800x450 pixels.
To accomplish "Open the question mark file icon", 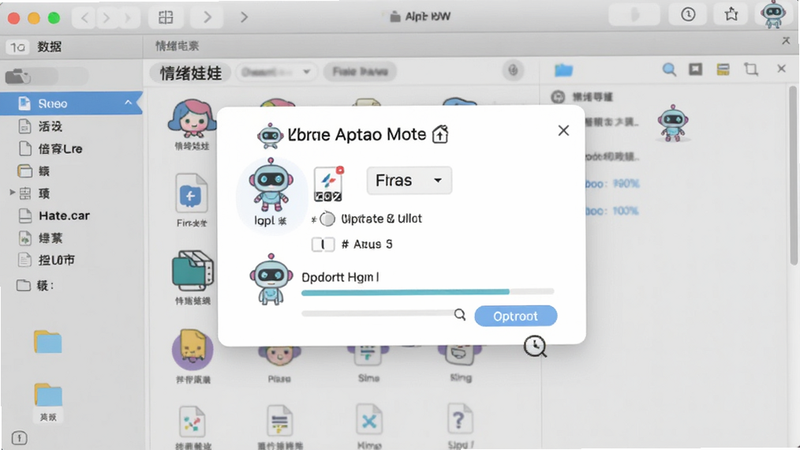I will (460, 420).
